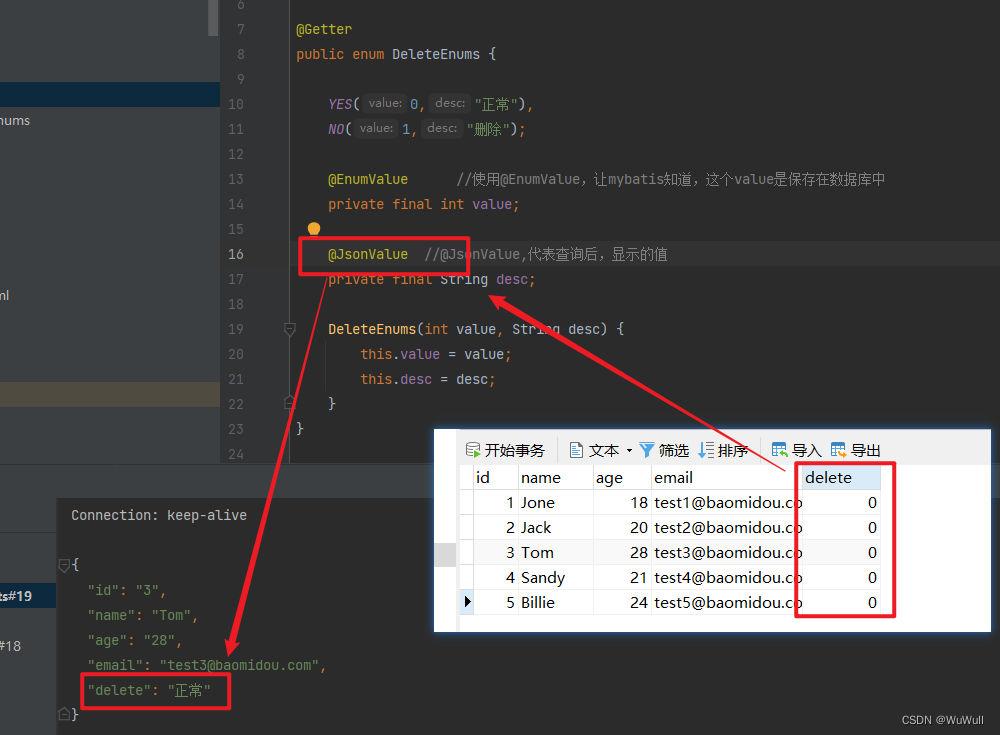Viewport: 1000px width, 735px height.
Task: Click the @EnumValue annotation
Action: pyautogui.click(x=368, y=179)
